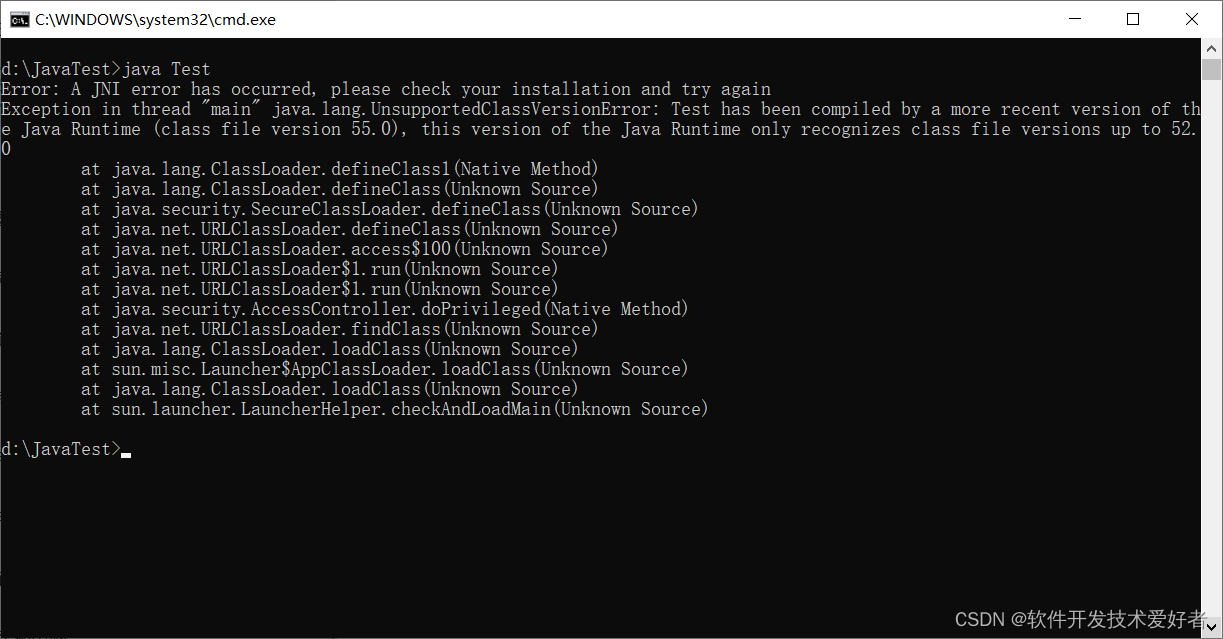Close the cmd.exe window

1192,18
